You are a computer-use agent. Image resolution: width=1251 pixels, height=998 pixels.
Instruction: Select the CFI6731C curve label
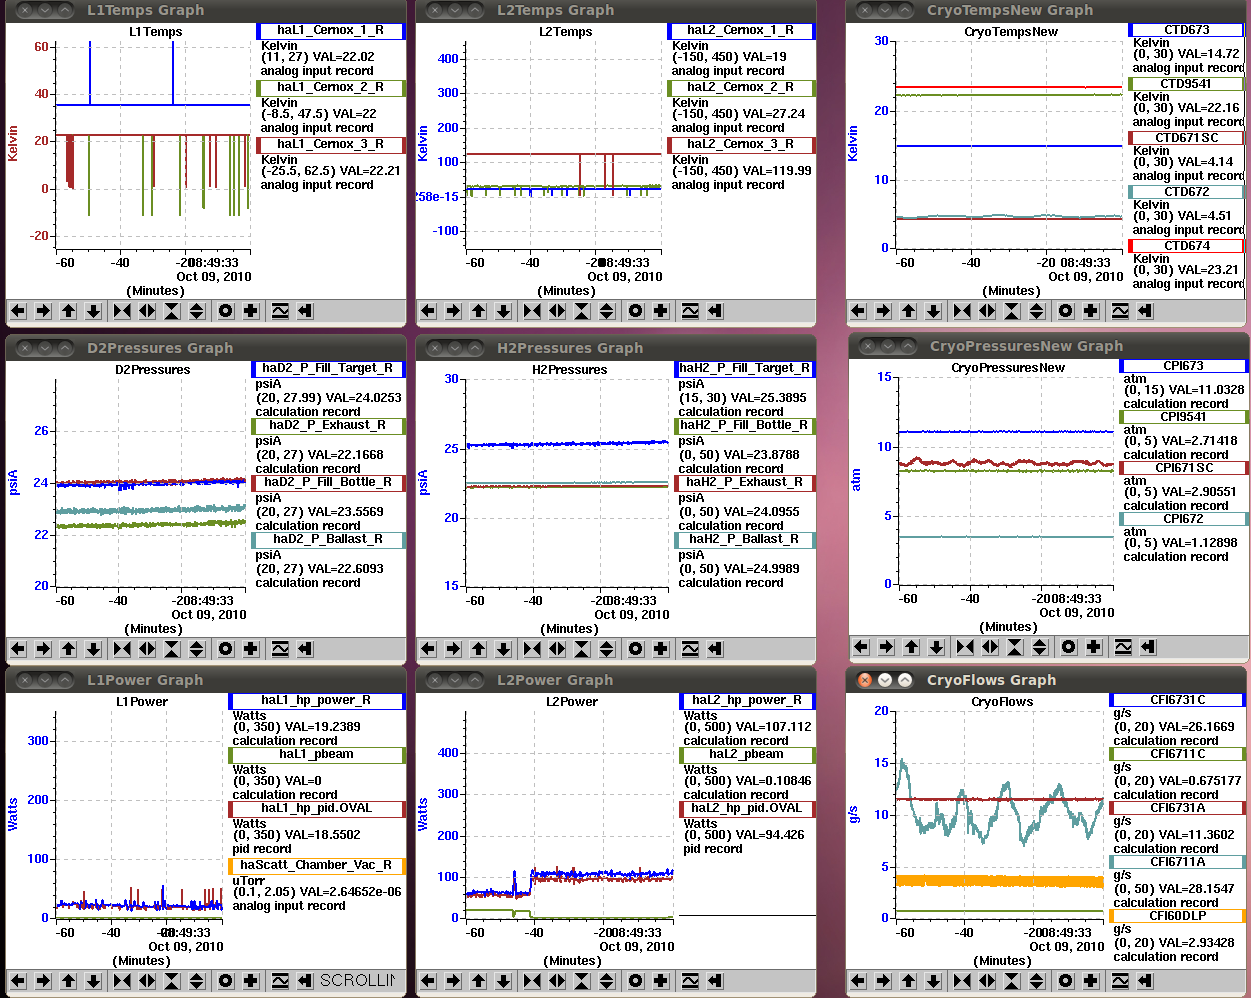(x=1178, y=701)
